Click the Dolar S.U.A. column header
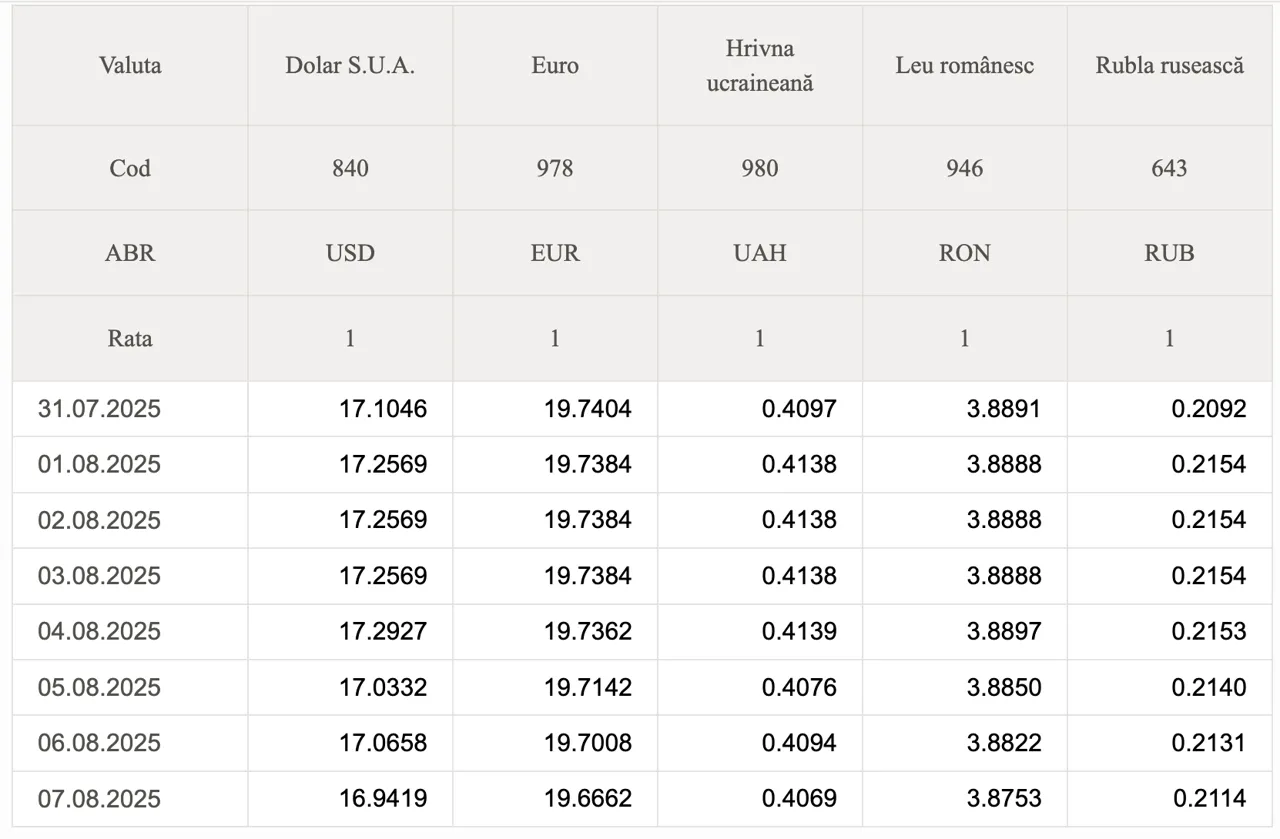This screenshot has height=839, width=1280. click(x=350, y=66)
